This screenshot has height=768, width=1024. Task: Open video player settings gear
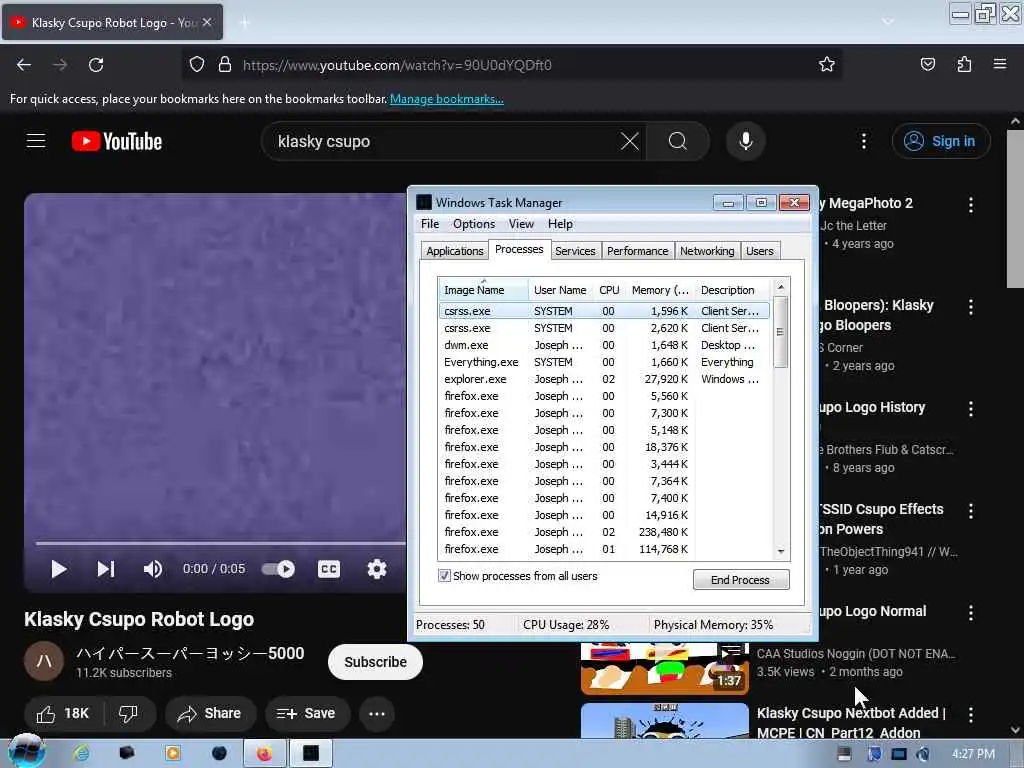click(x=377, y=569)
